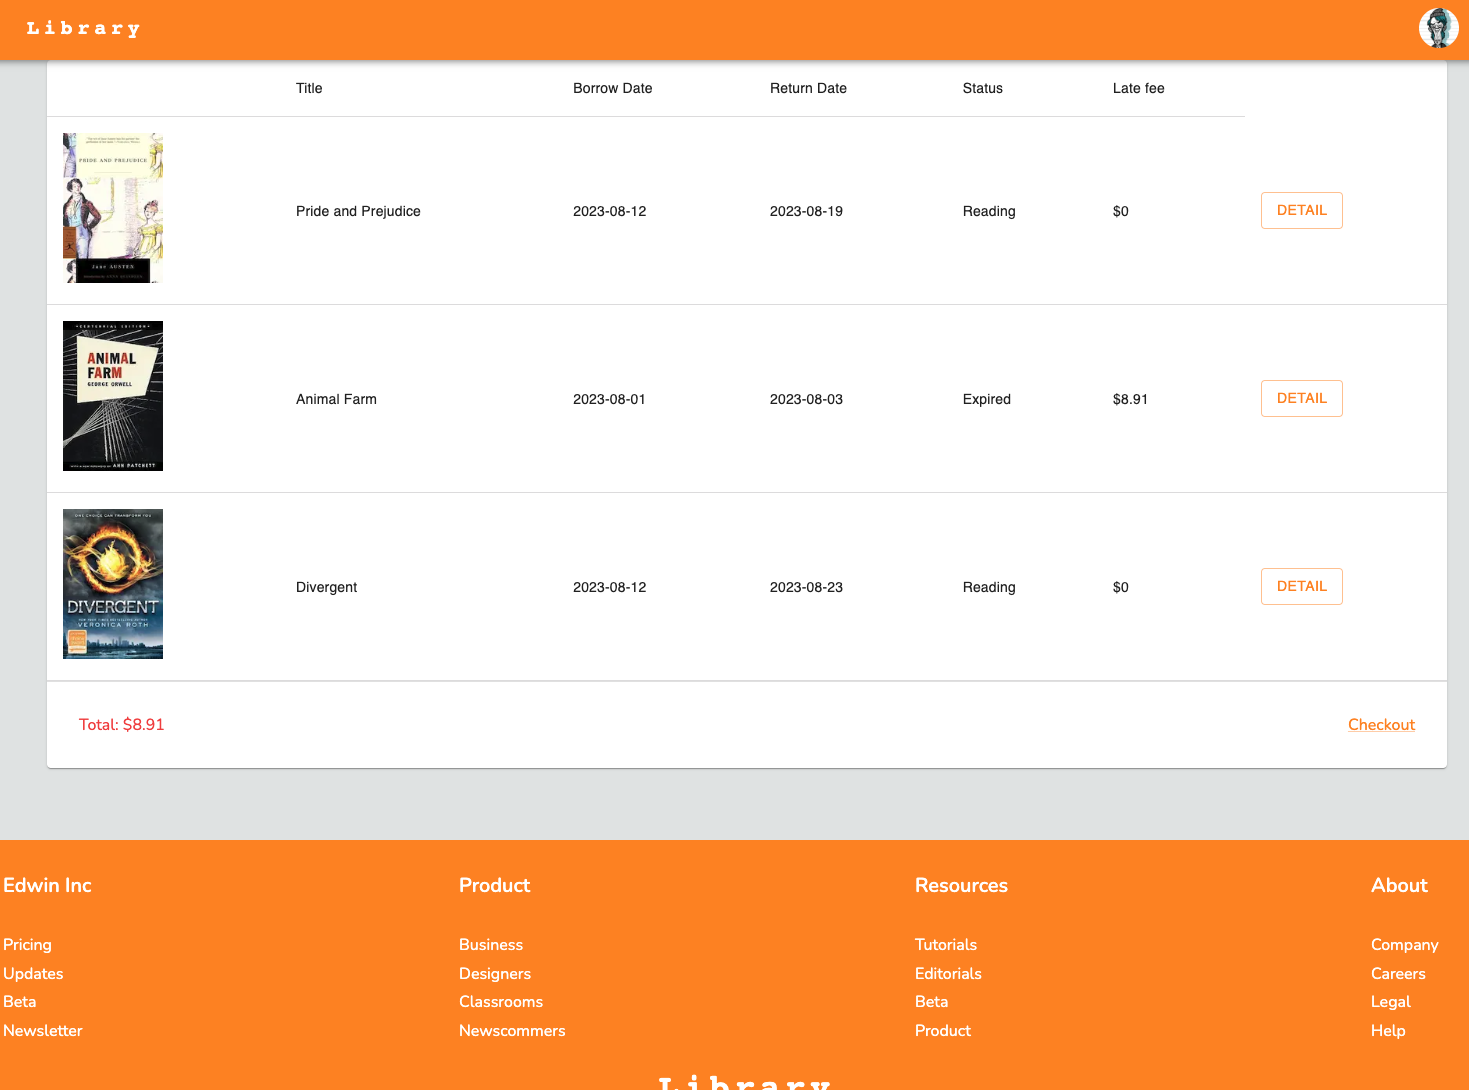This screenshot has height=1090, width=1469.
Task: Open details for Divergent
Action: click(1301, 586)
